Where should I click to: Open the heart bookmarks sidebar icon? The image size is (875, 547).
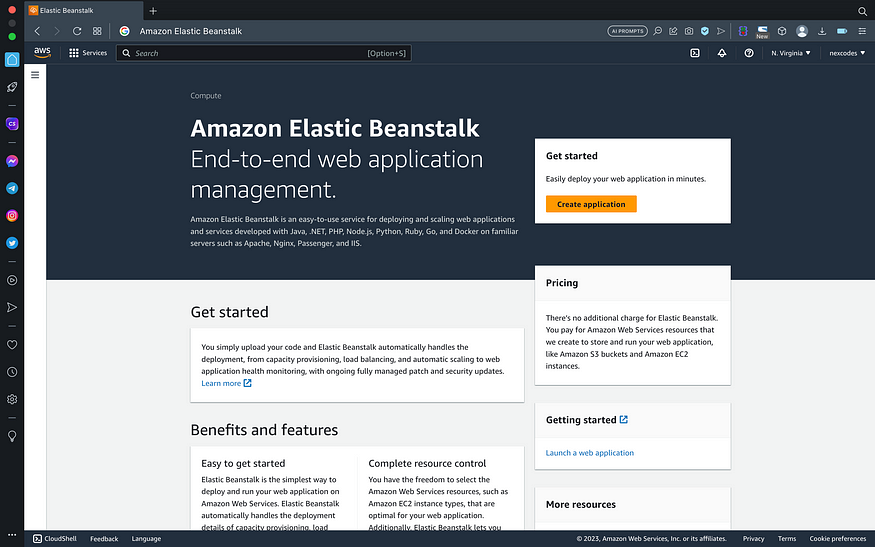[12, 345]
